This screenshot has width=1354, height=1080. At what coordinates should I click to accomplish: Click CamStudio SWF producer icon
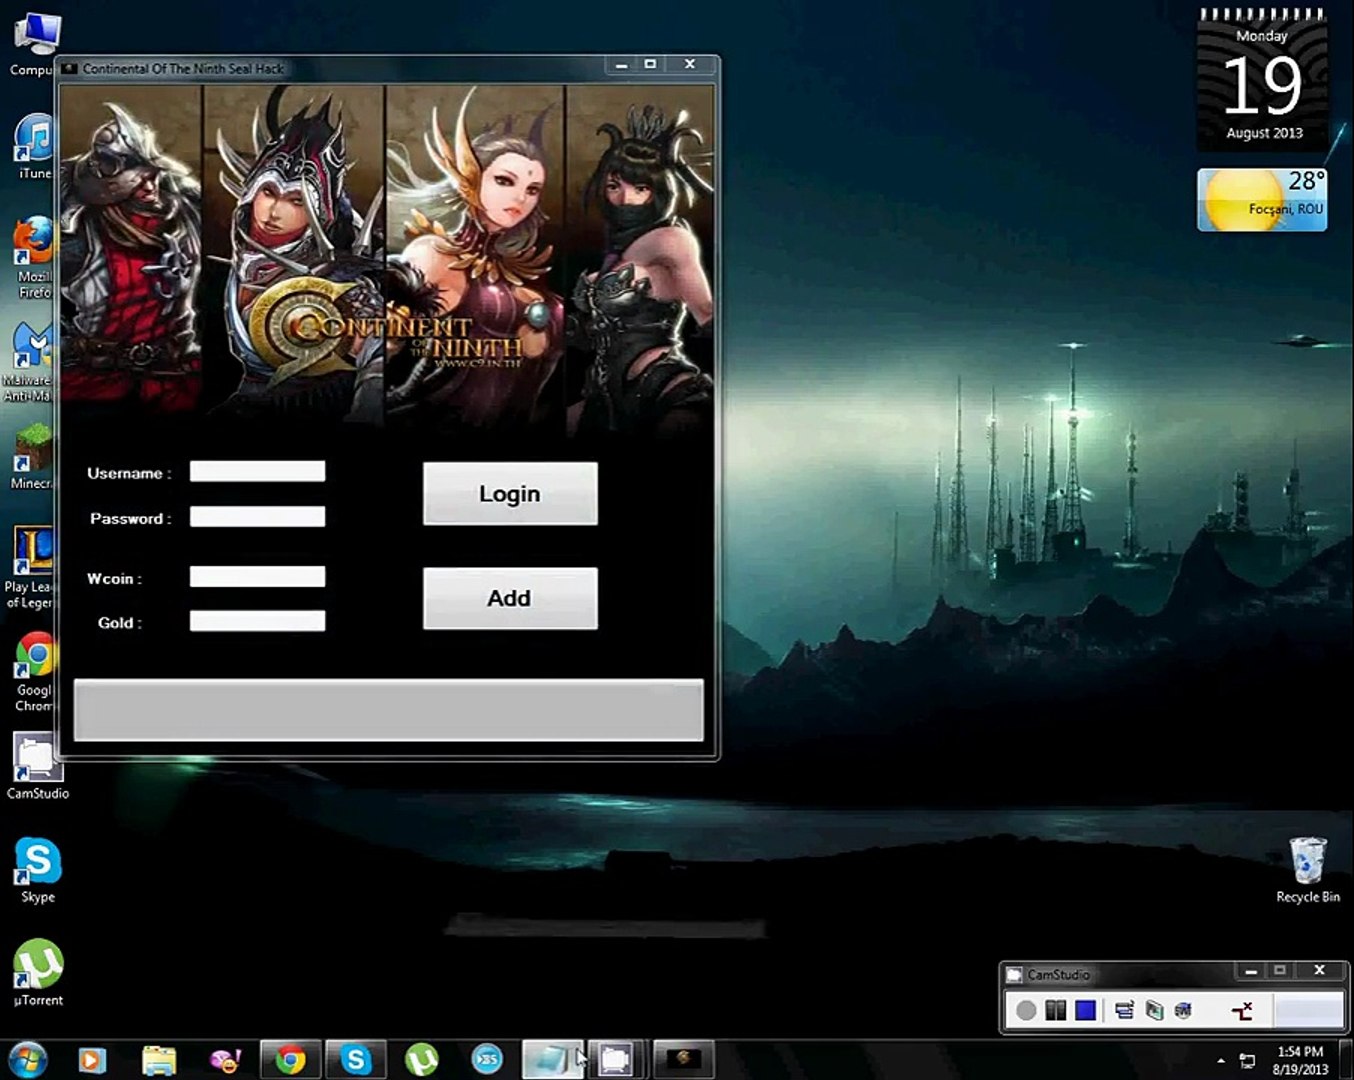[x=1183, y=1010]
